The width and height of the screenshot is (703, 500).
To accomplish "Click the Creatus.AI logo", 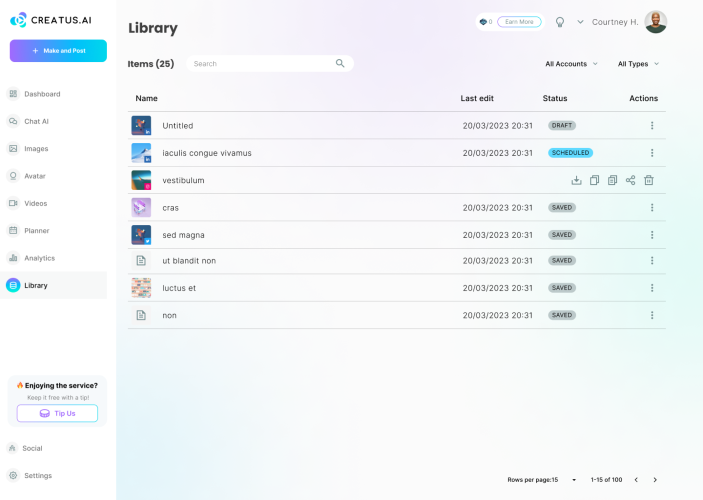I will 51,20.
